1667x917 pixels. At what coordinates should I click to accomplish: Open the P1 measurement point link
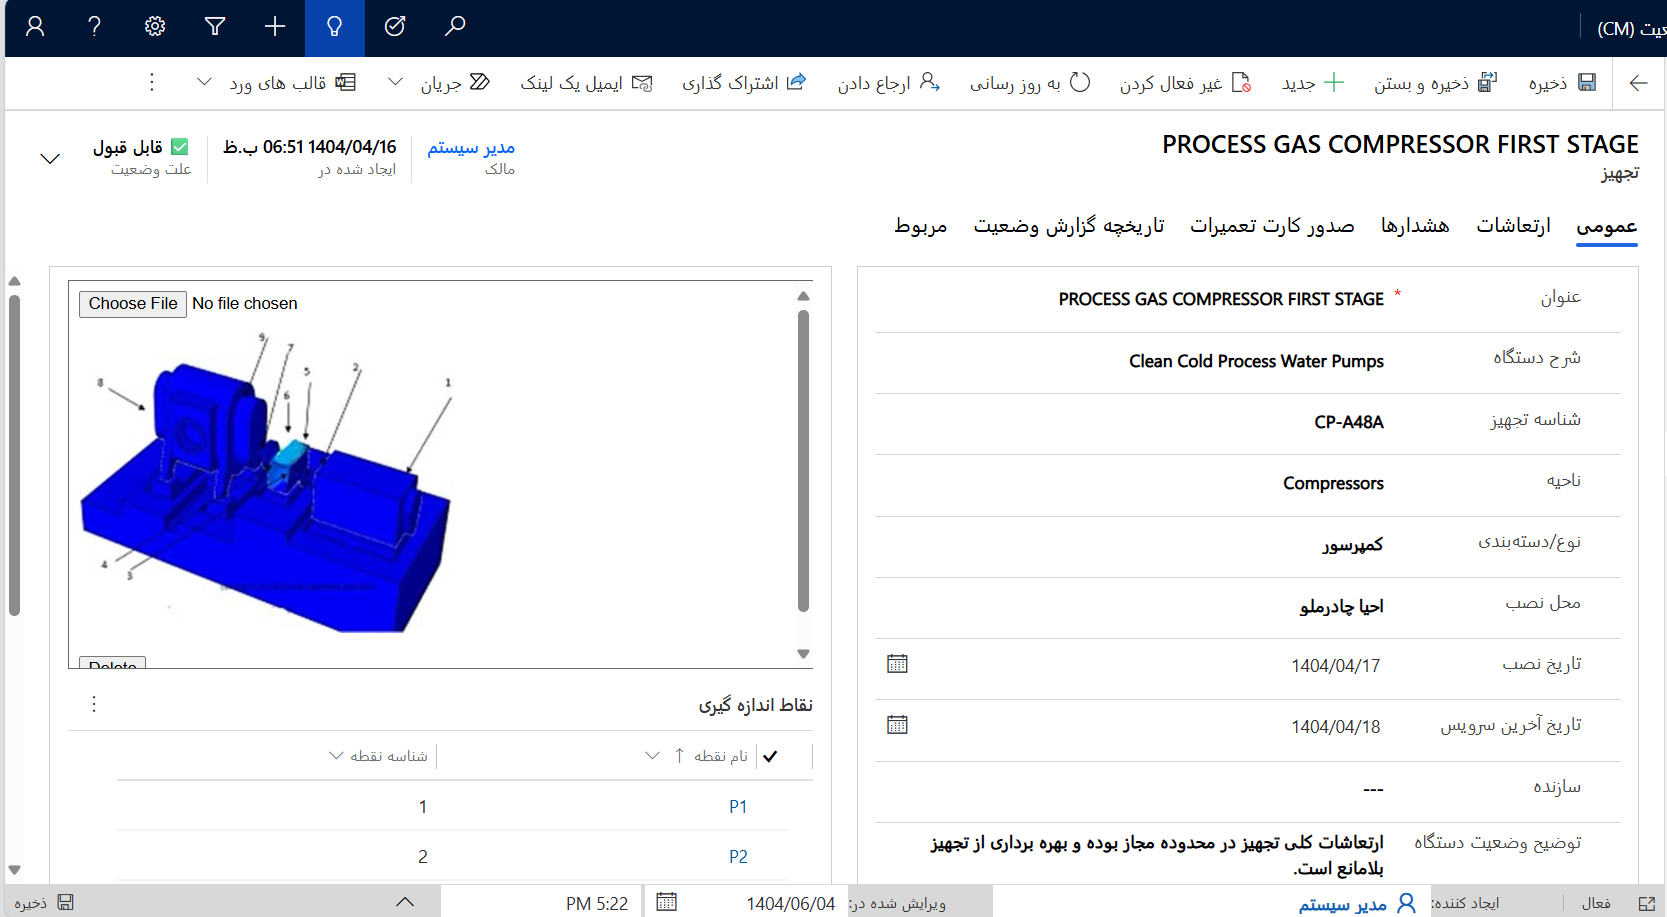pyautogui.click(x=738, y=807)
